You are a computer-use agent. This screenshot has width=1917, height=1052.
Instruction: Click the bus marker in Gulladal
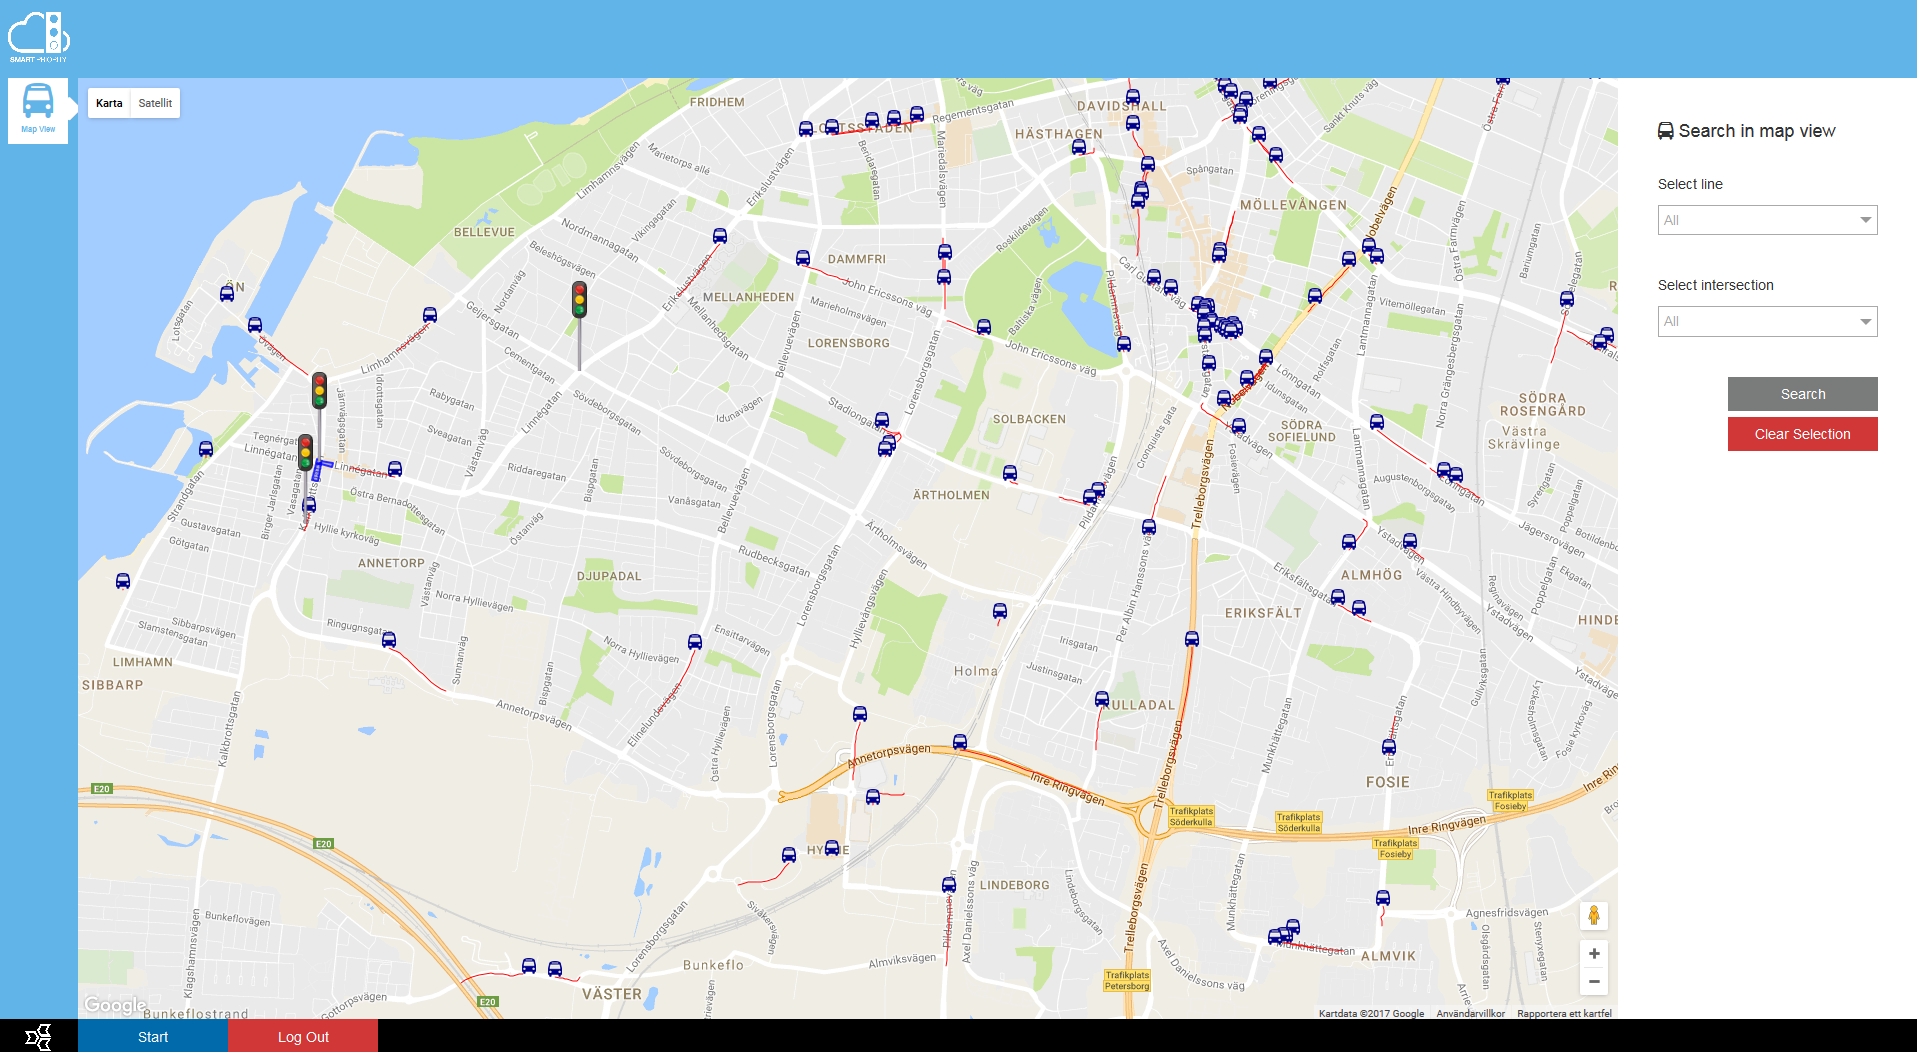[1101, 699]
